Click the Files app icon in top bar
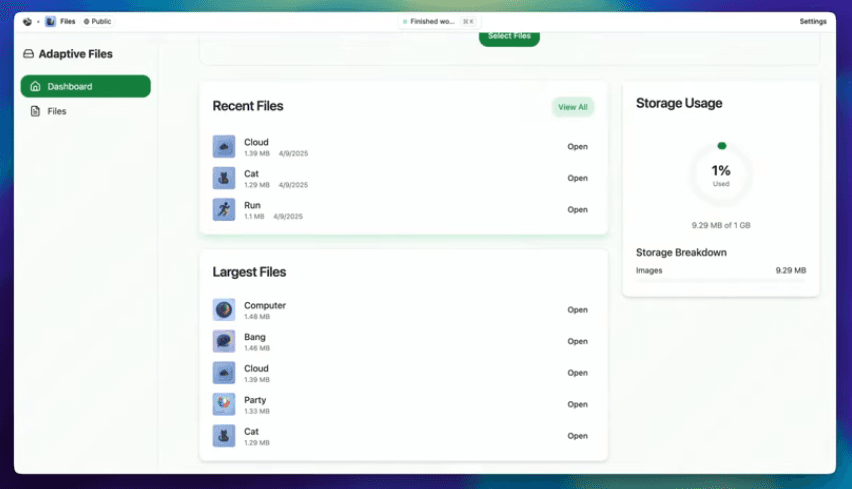Screen dimensions: 852x489 [x=51, y=21]
